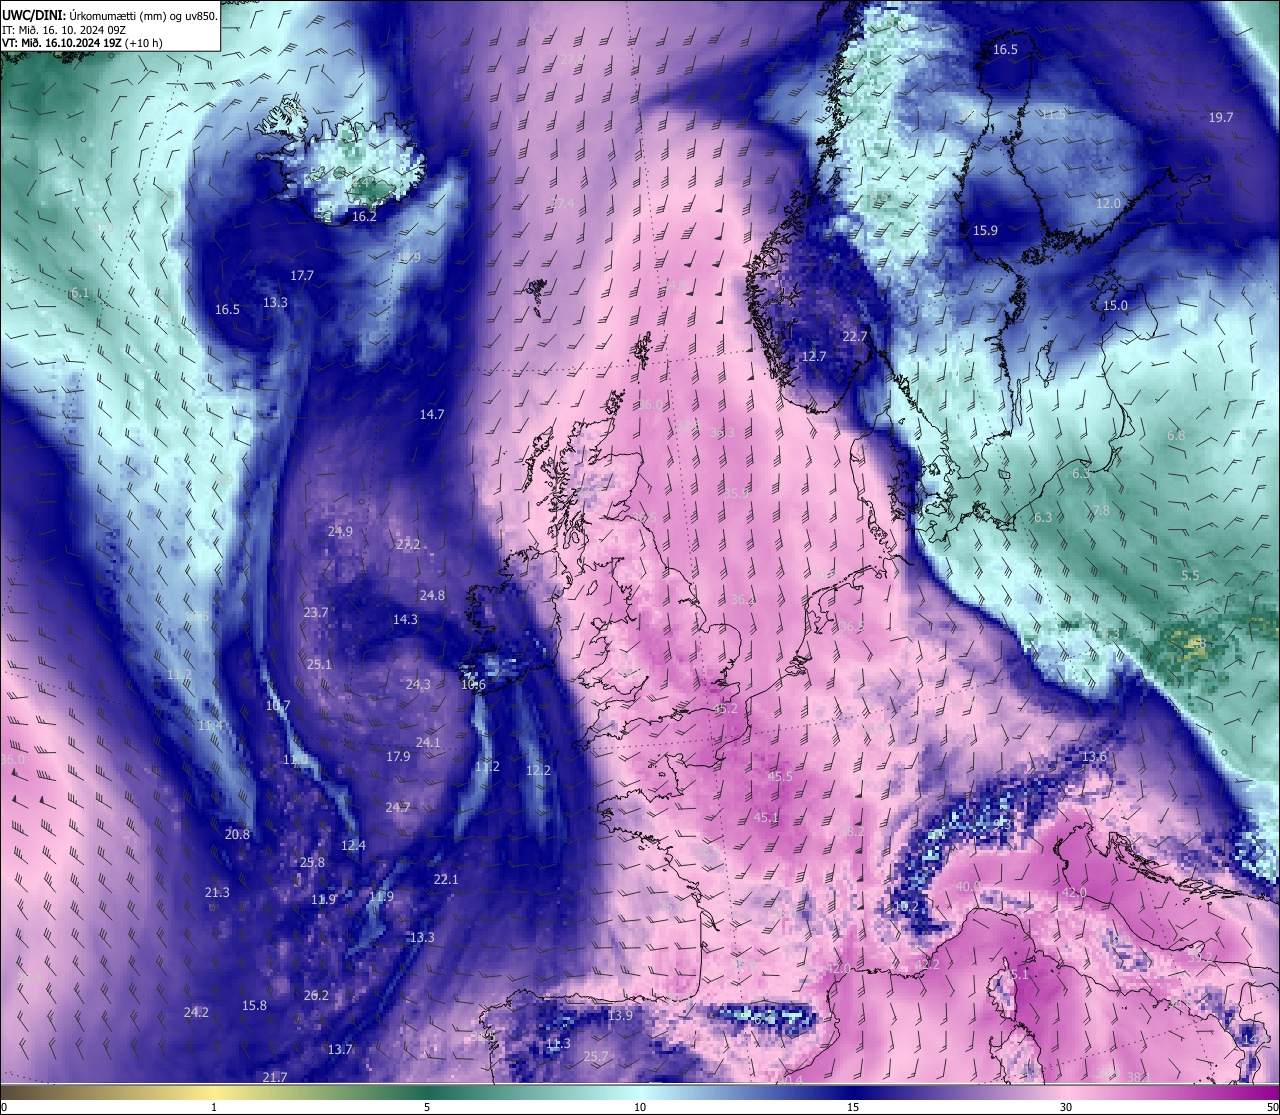Click the 21.7 value label
This screenshot has width=1280, height=1115.
[x=275, y=1077]
